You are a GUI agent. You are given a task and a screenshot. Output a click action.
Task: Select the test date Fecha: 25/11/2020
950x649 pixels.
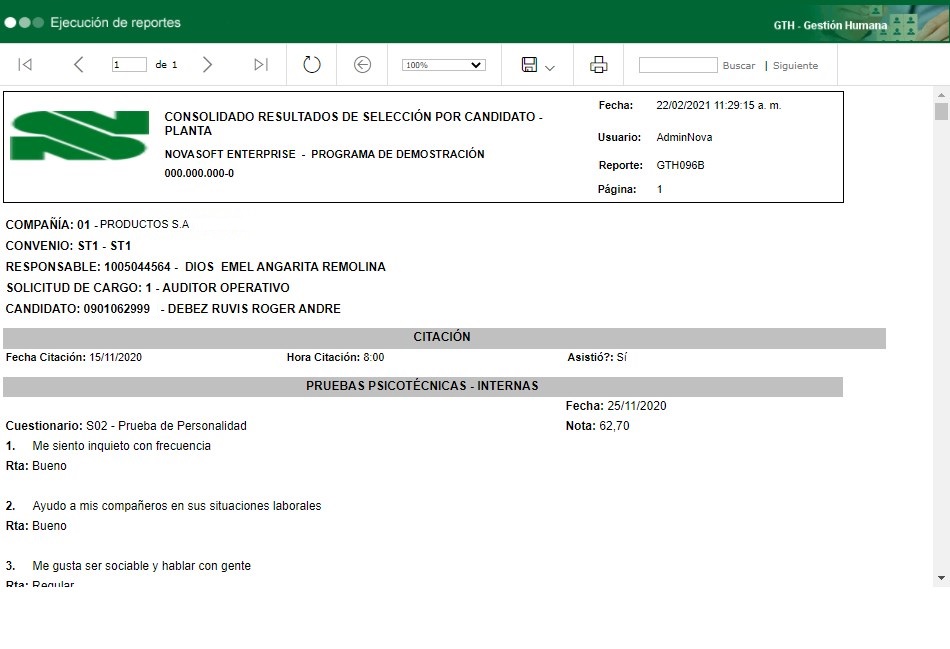616,406
